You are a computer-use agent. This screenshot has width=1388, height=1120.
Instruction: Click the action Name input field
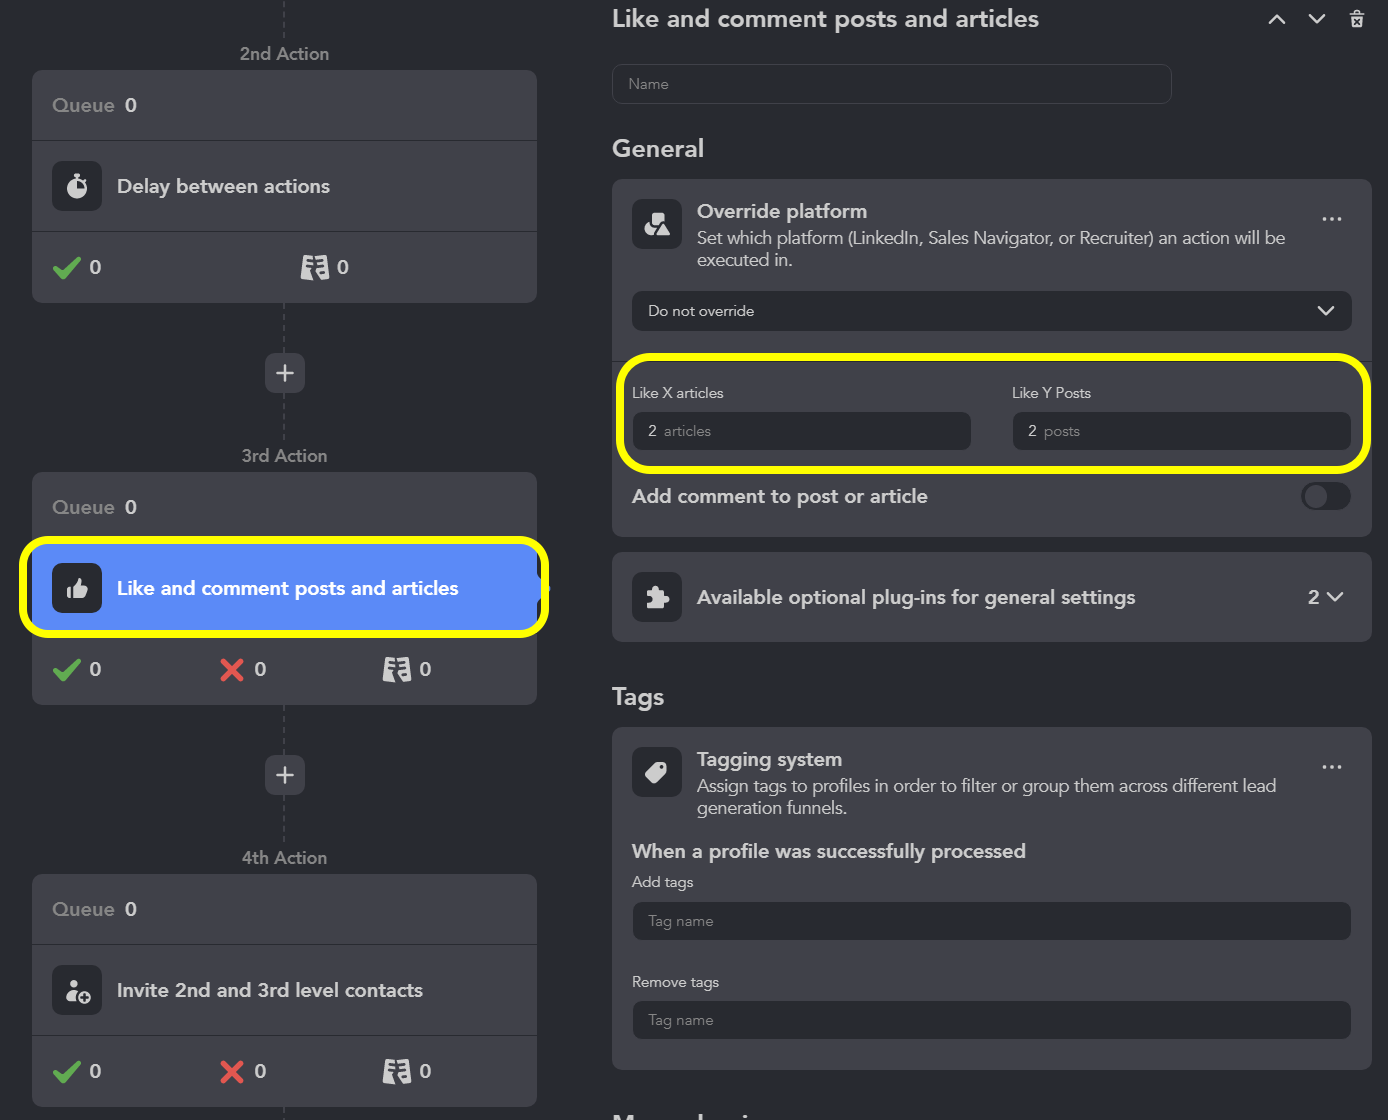[892, 84]
